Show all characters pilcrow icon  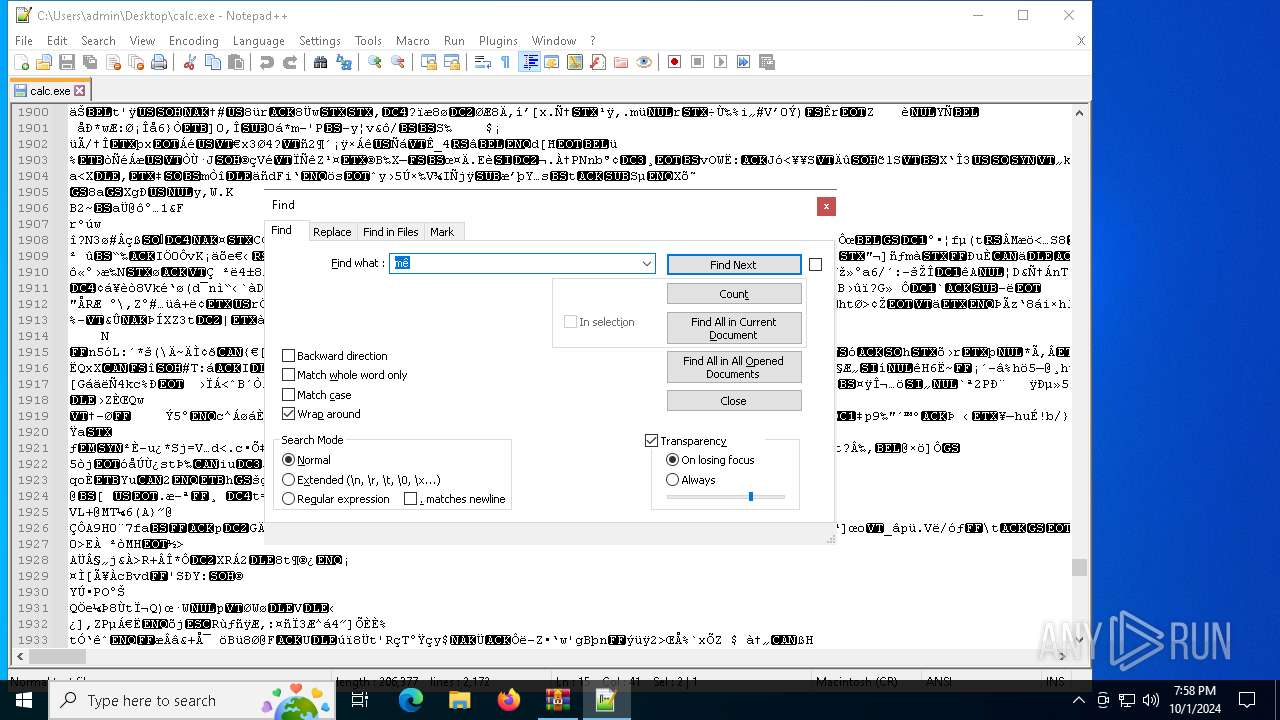[505, 62]
